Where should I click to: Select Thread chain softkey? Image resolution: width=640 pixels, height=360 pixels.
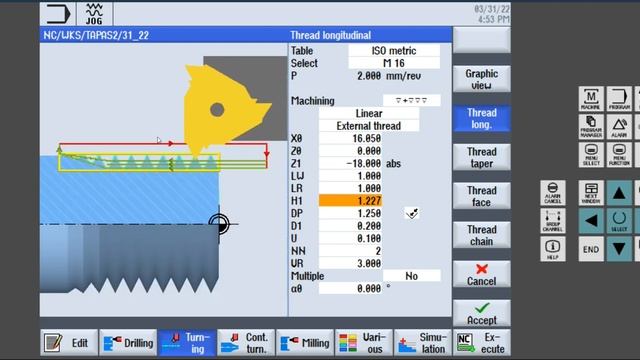coord(482,235)
